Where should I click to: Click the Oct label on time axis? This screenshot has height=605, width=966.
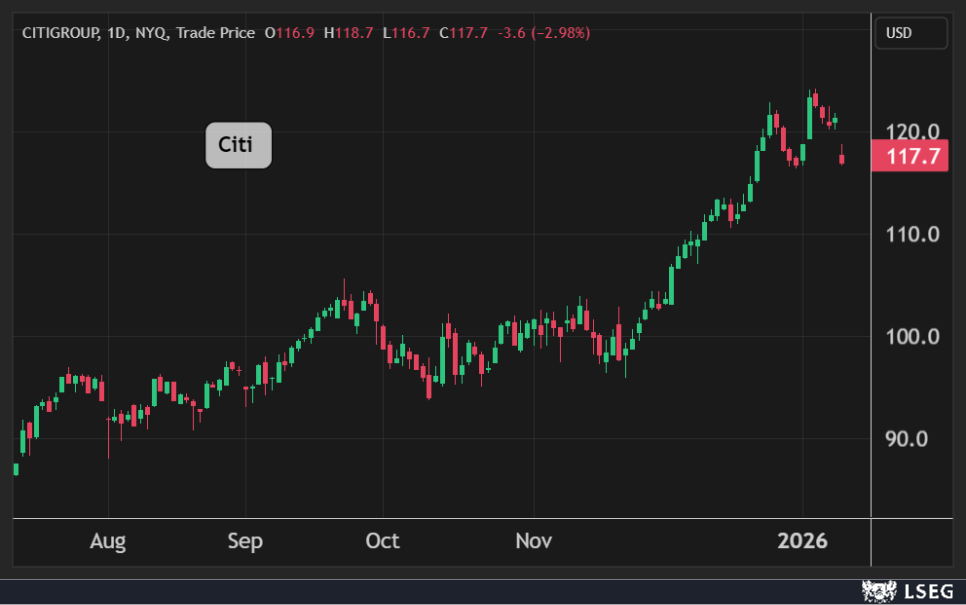382,541
